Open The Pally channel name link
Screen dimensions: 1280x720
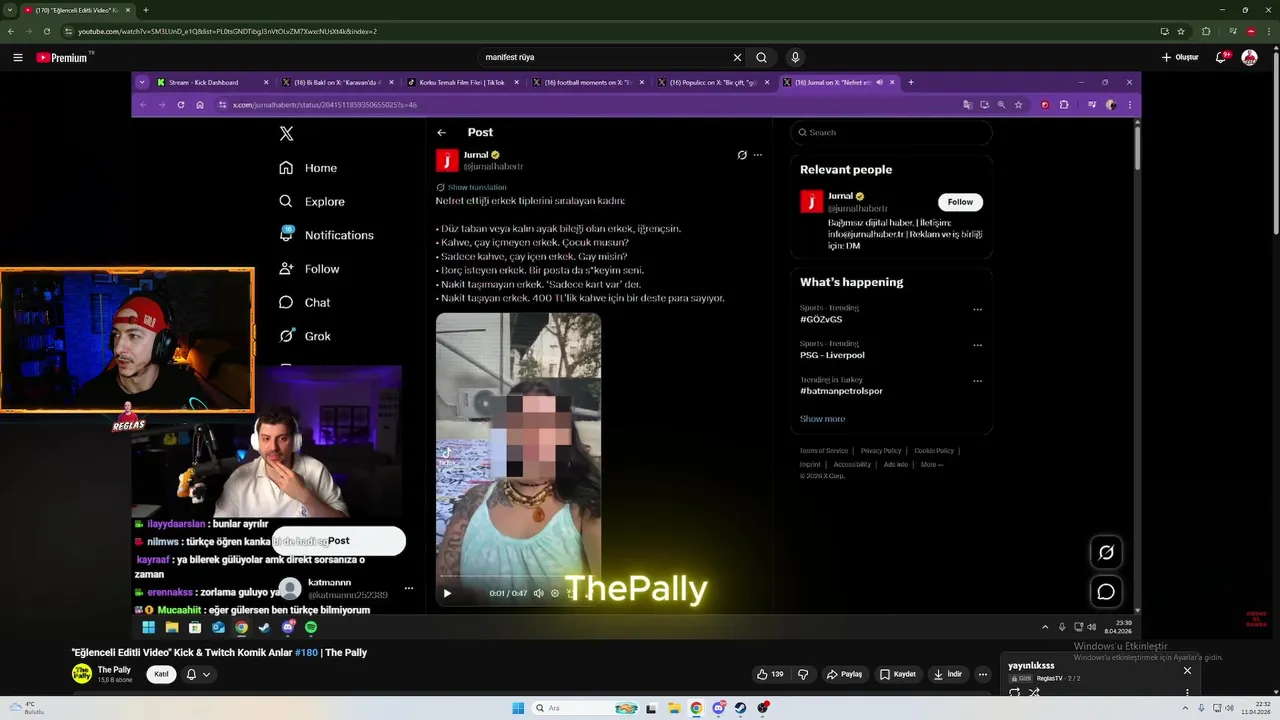pos(114,670)
